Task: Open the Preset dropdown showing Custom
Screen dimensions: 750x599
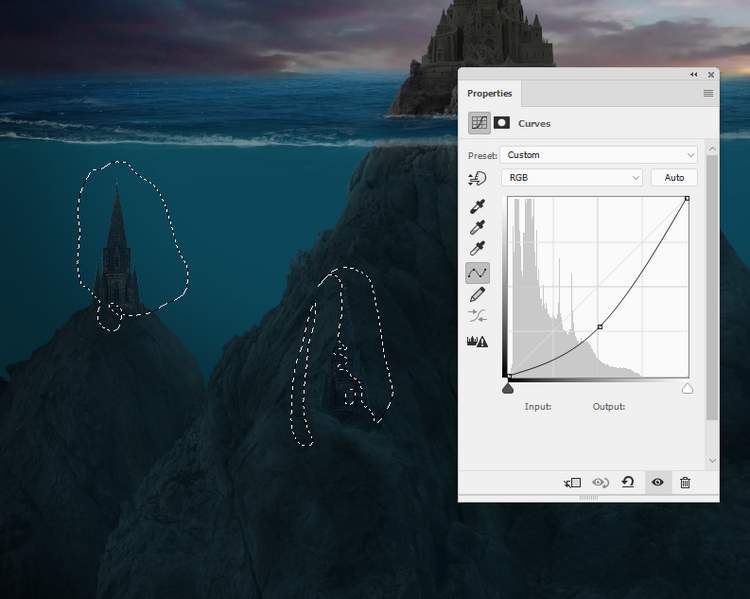Action: [599, 155]
